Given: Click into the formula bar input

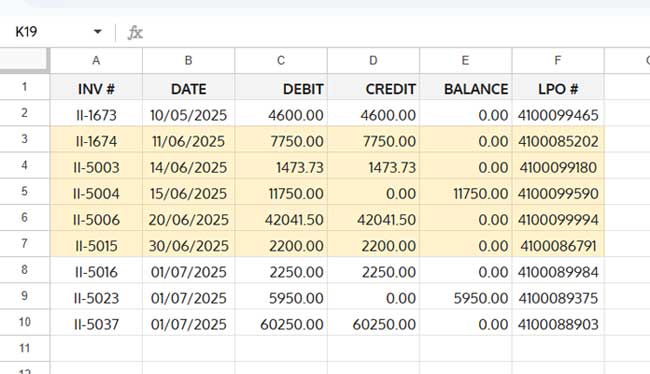Looking at the screenshot, I should point(398,32).
